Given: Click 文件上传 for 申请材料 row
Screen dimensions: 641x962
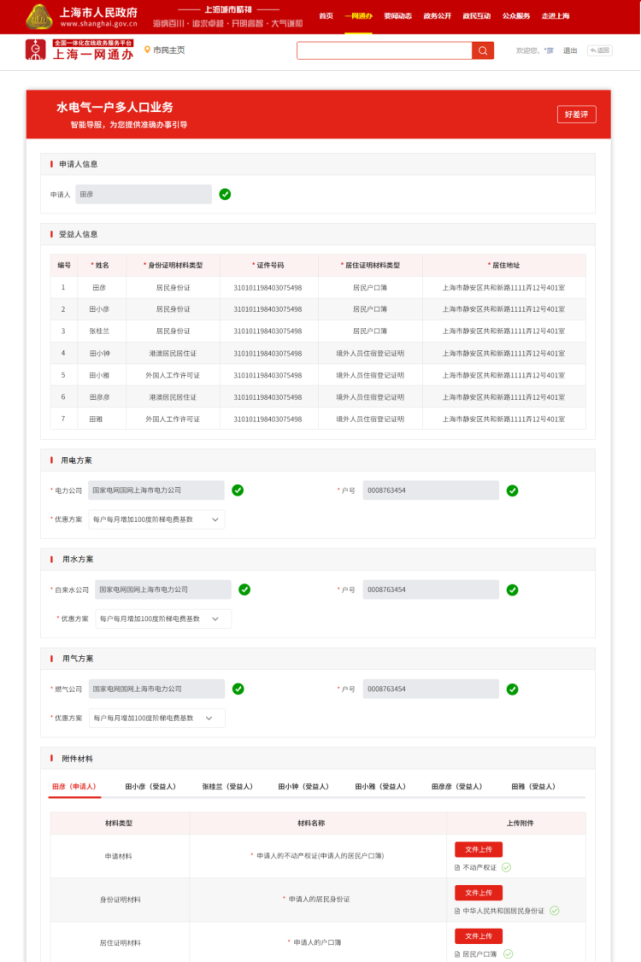Looking at the screenshot, I should point(478,850).
